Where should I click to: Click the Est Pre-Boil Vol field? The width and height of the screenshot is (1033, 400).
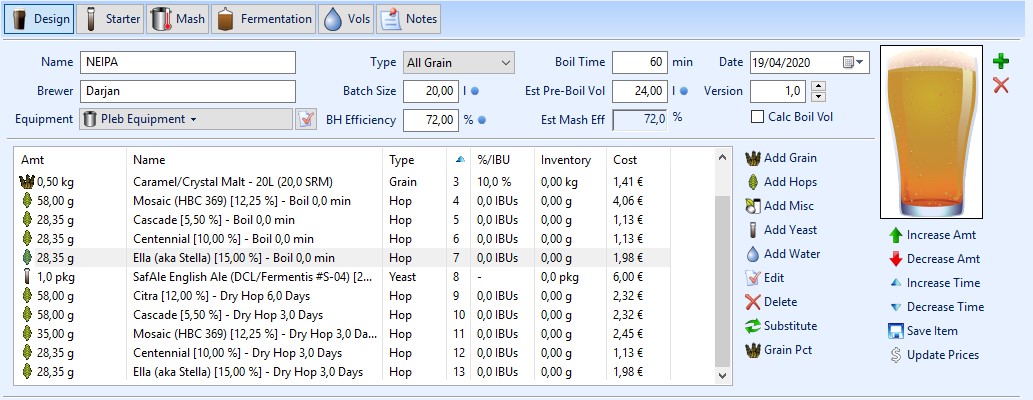[x=640, y=91]
